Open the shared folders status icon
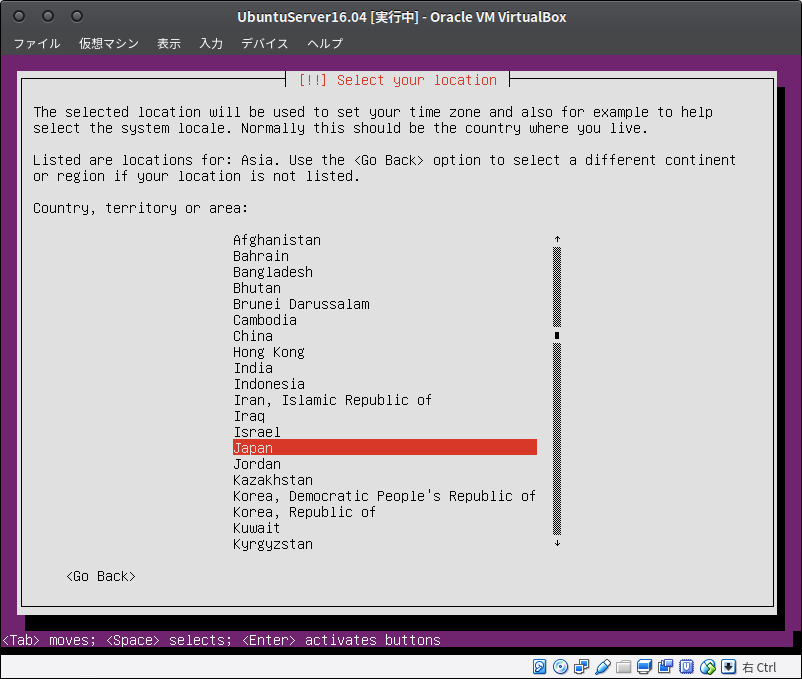The image size is (802, 679). tap(623, 667)
